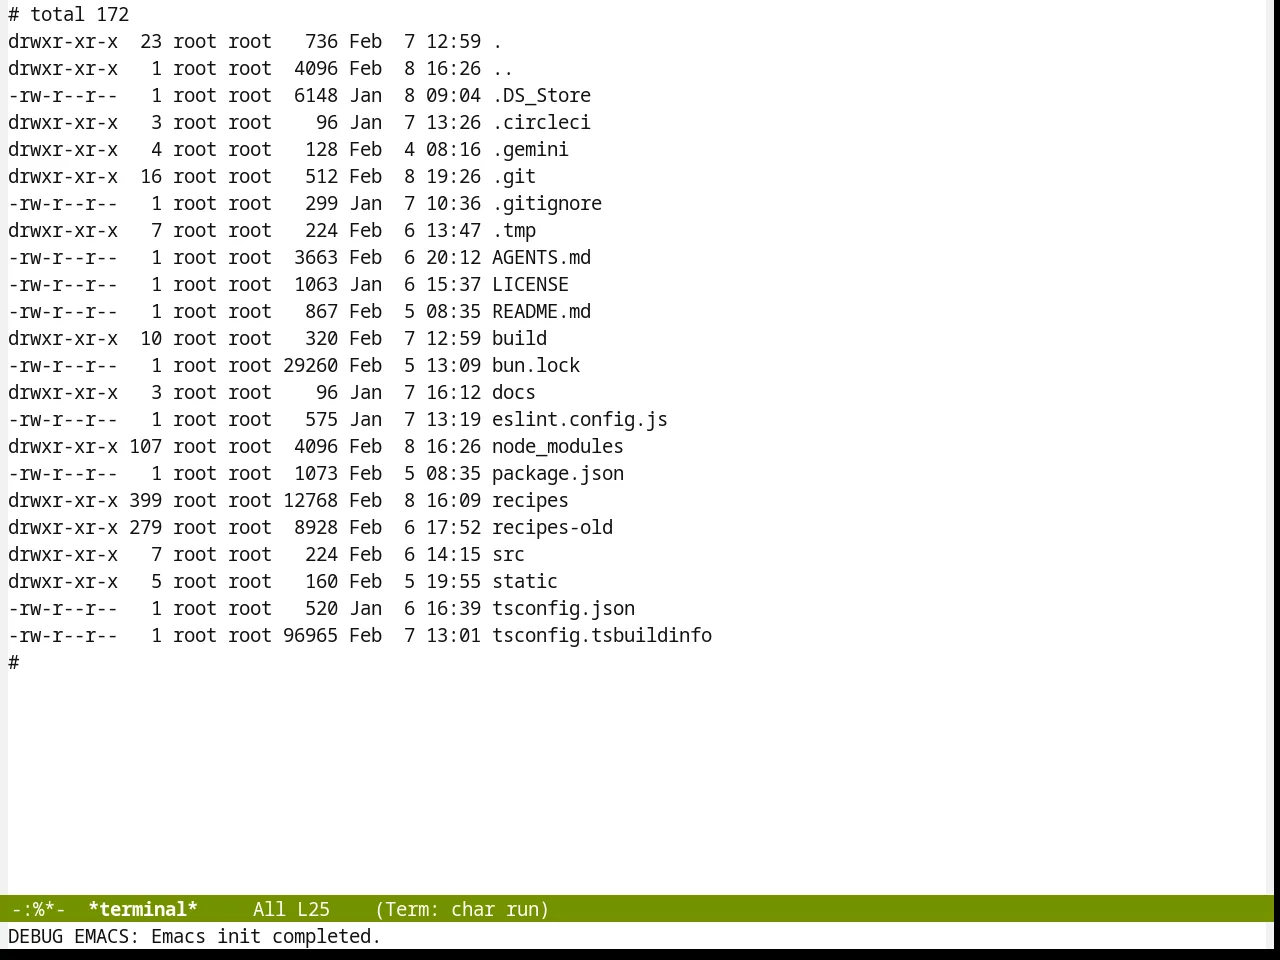Click the parent directory '..' entry

(x=503, y=68)
